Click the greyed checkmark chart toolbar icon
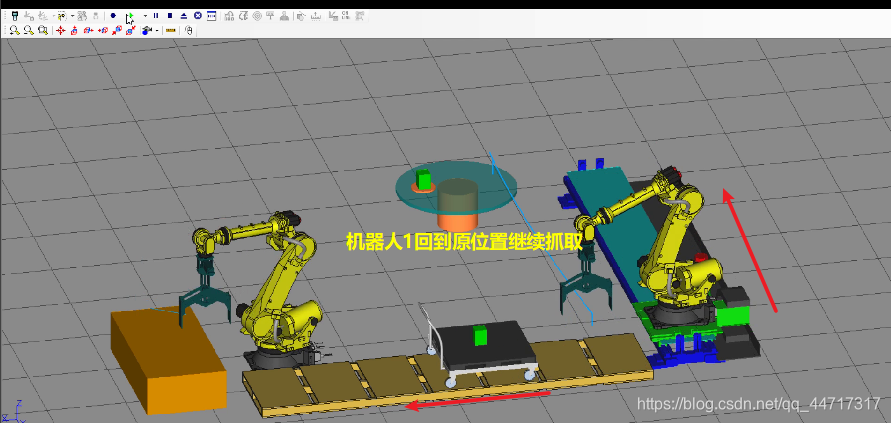Screen dimensions: 891x423 point(333,16)
